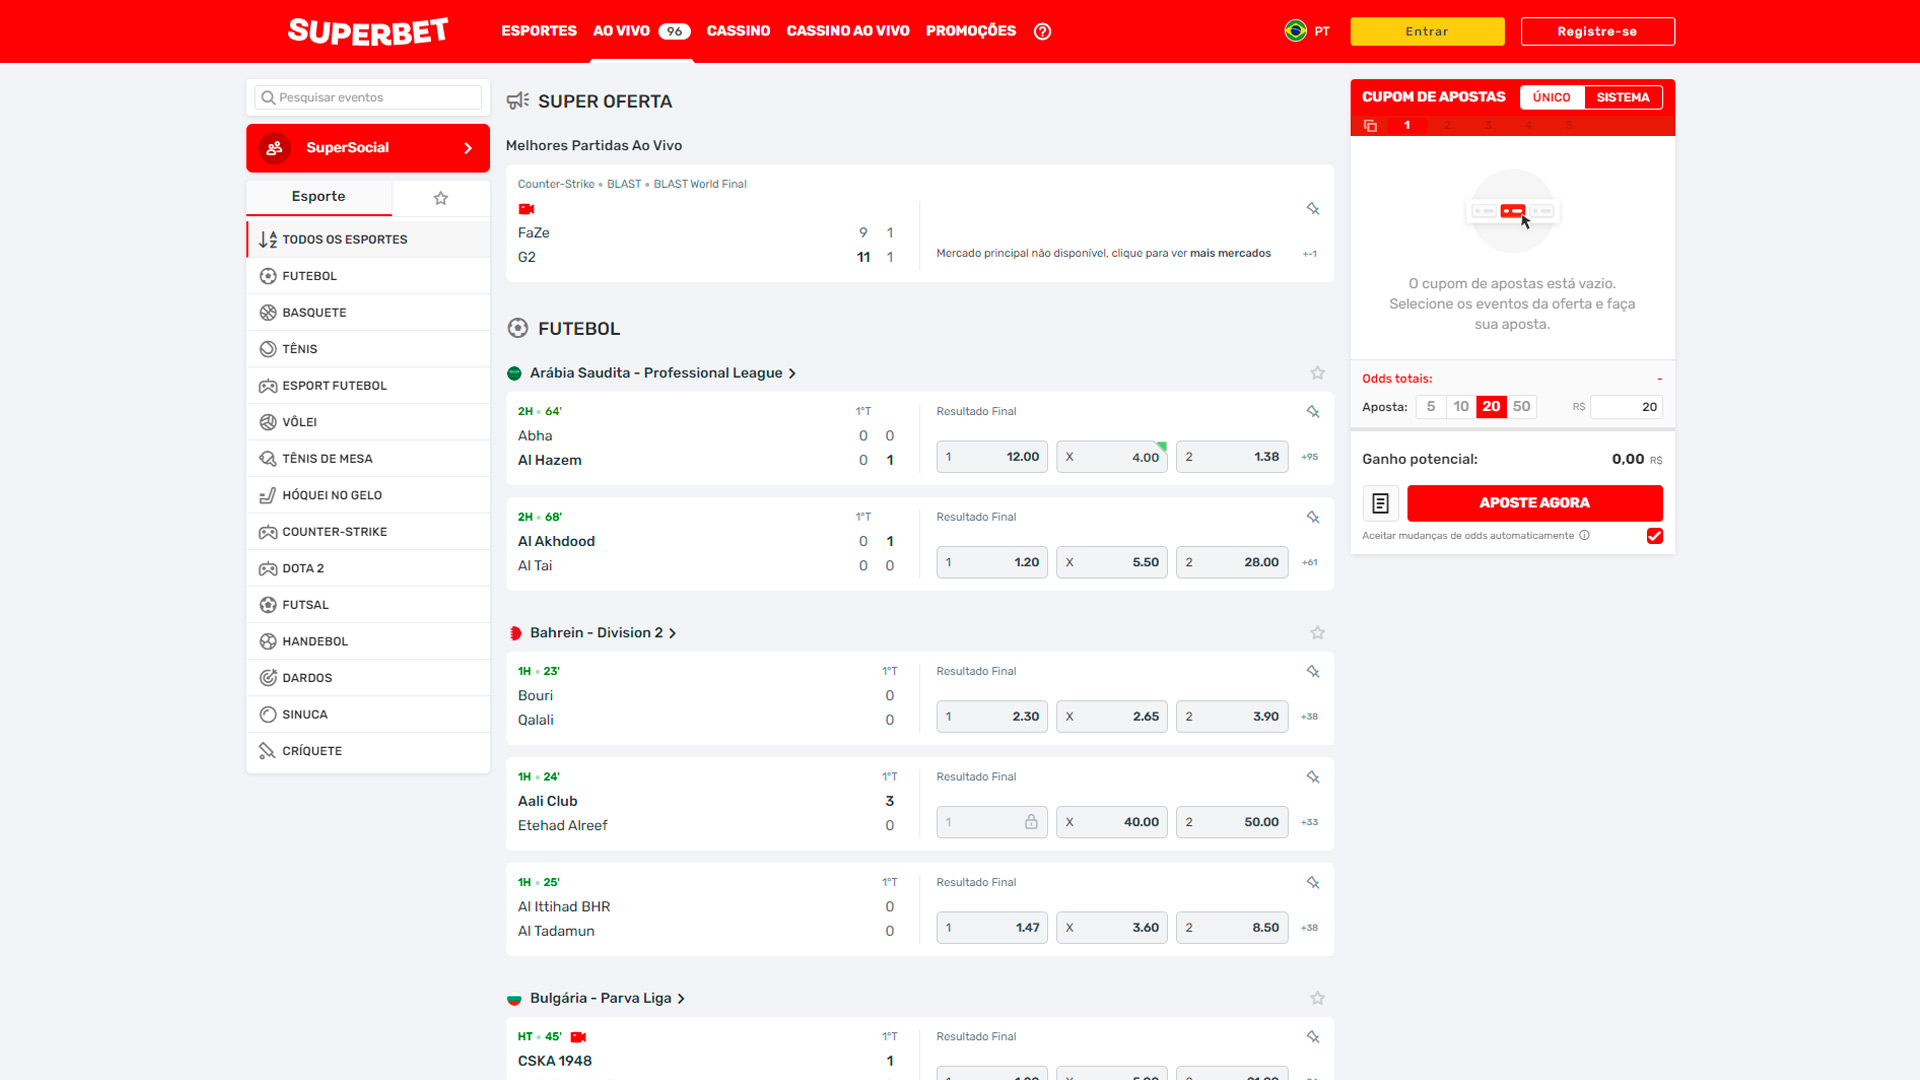The height and width of the screenshot is (1080, 1920).
Task: Open the Esportes menu
Action: tap(539, 31)
